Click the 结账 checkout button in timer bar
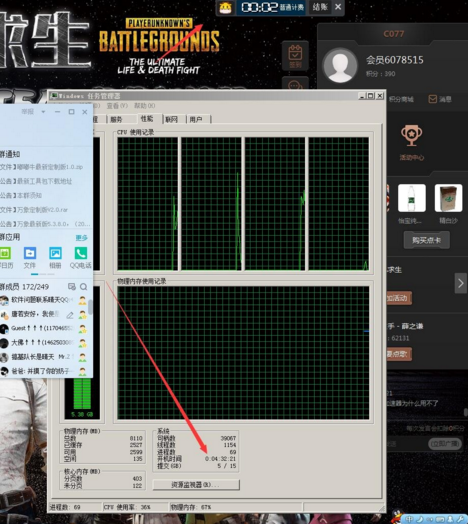 tap(320, 7)
